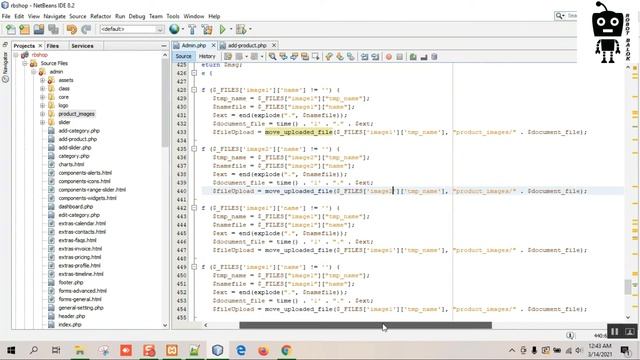This screenshot has width=640, height=360.
Task: Click the Source view button
Action: click(183, 56)
